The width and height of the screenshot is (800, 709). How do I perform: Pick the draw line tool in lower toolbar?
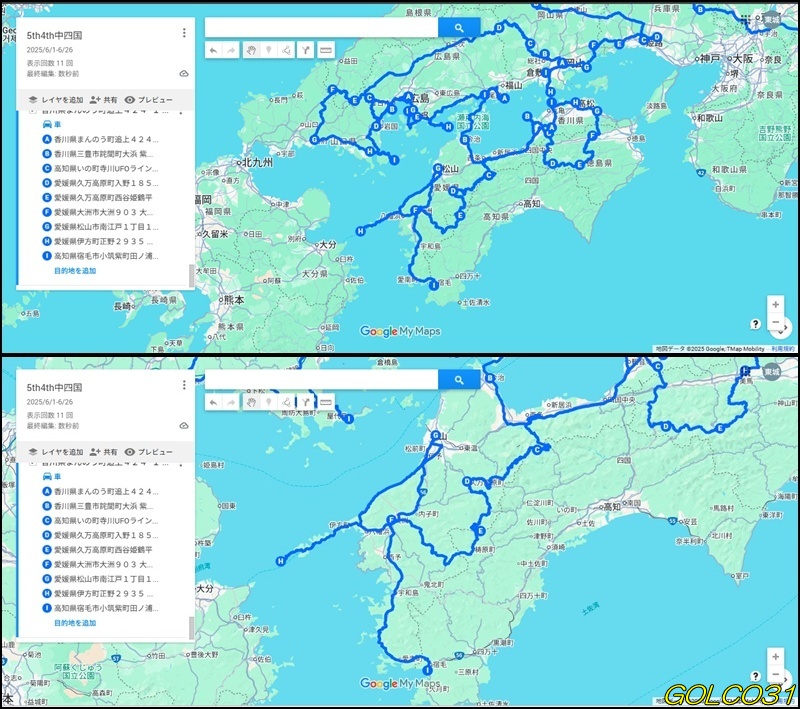(x=286, y=402)
